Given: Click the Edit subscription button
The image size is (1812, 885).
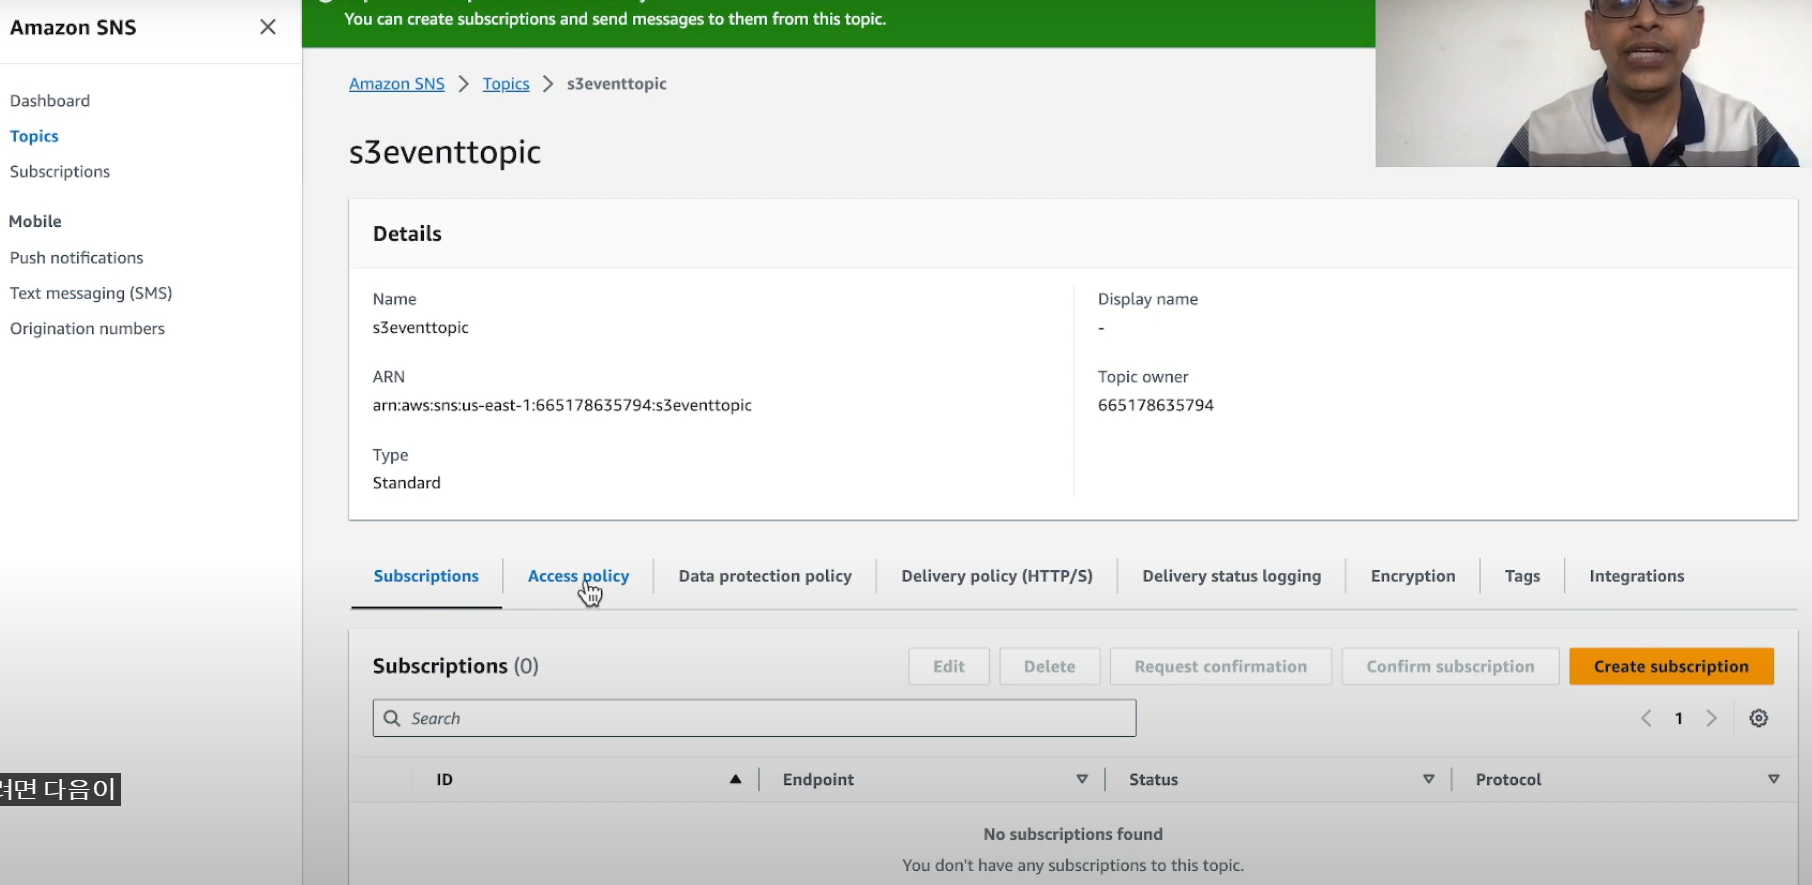Looking at the screenshot, I should coord(948,666).
